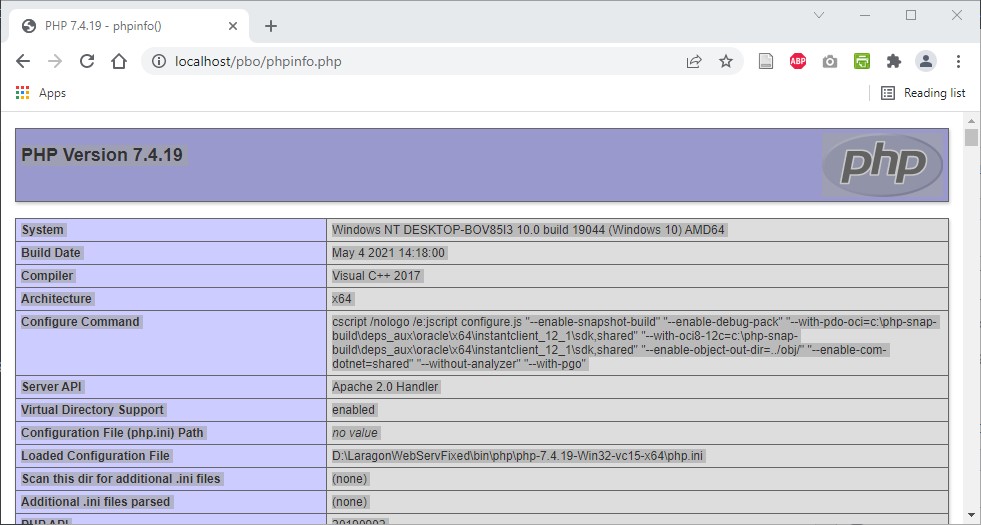
Task: Click the D:\LaragonWebServFixed php.ini path
Action: point(518,456)
